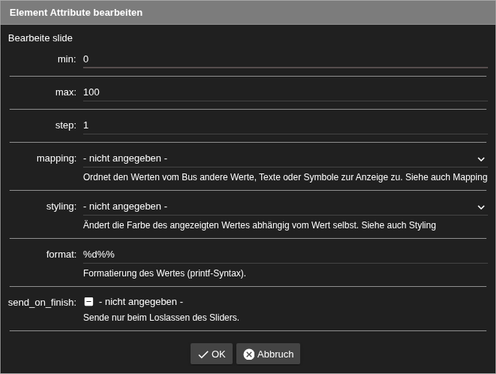Click the step input field
The image size is (496, 374).
285,125
